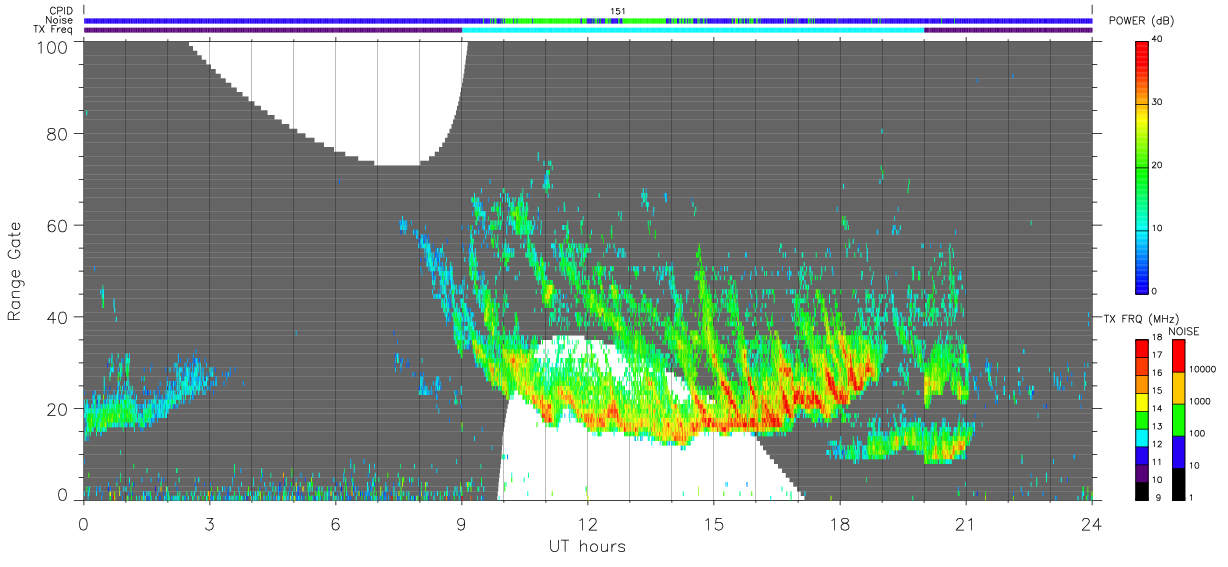
Task: Click the 'UT hours' axis title
Action: pos(587,546)
